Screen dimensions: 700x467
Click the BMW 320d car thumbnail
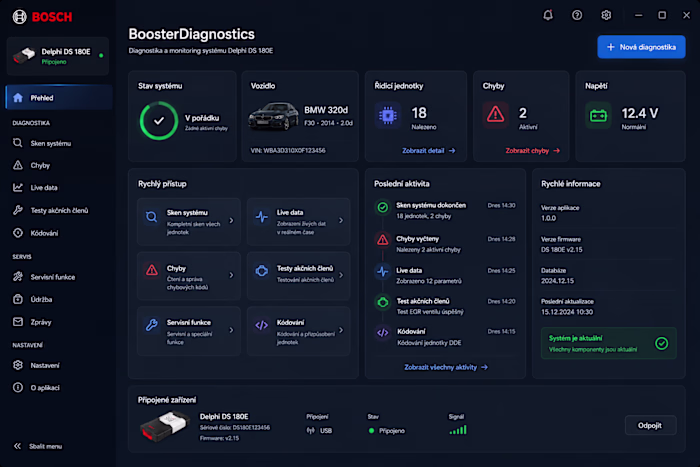pos(273,116)
